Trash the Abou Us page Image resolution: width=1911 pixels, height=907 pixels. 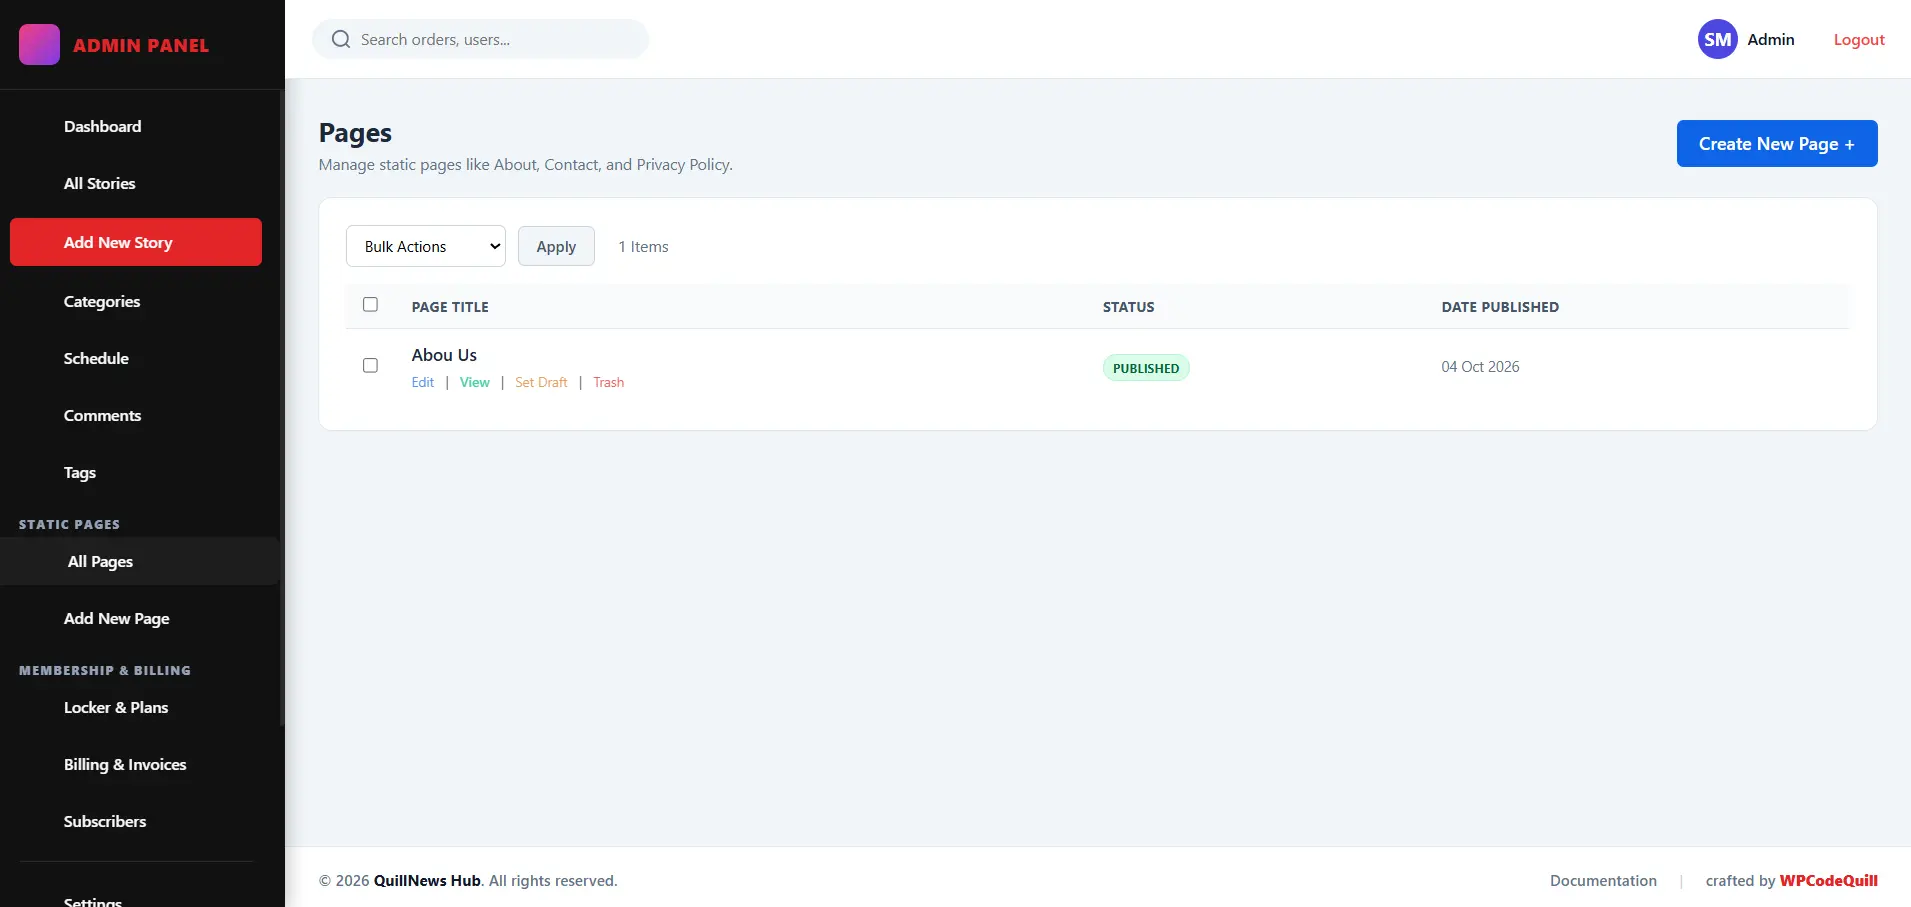[x=609, y=382]
